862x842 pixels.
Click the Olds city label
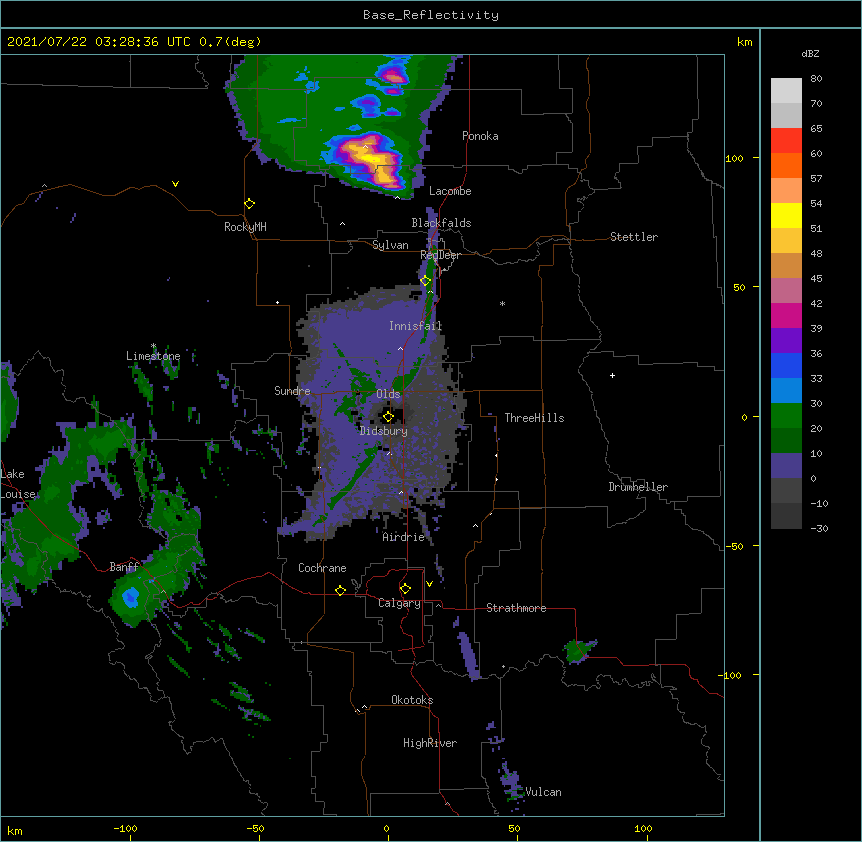click(388, 394)
